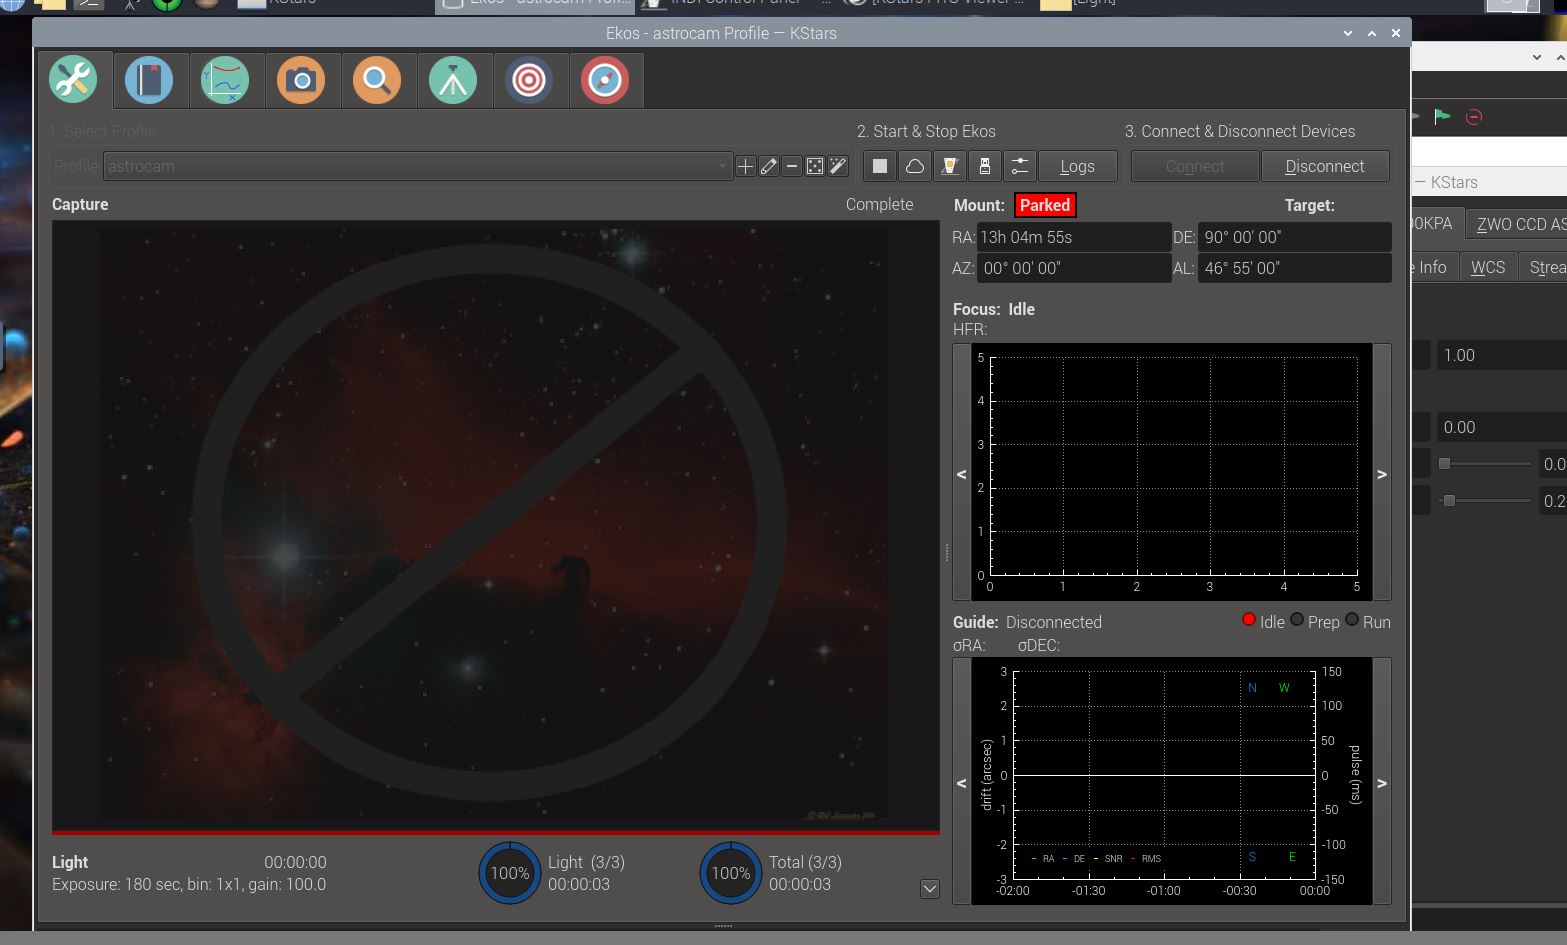The height and width of the screenshot is (945, 1567).
Task: Open the Ekos Setup module tab
Action: click(x=73, y=80)
